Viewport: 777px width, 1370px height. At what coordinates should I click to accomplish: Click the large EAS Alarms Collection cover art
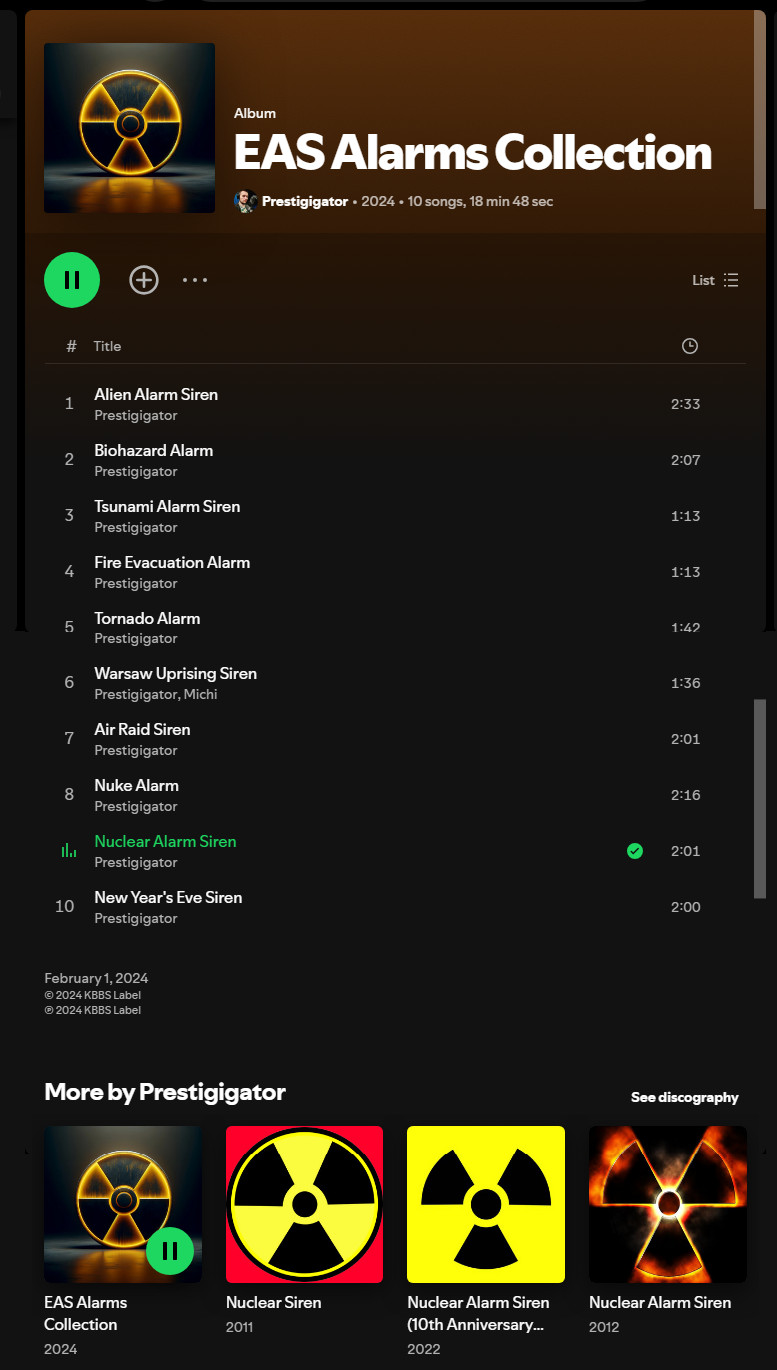pos(130,128)
